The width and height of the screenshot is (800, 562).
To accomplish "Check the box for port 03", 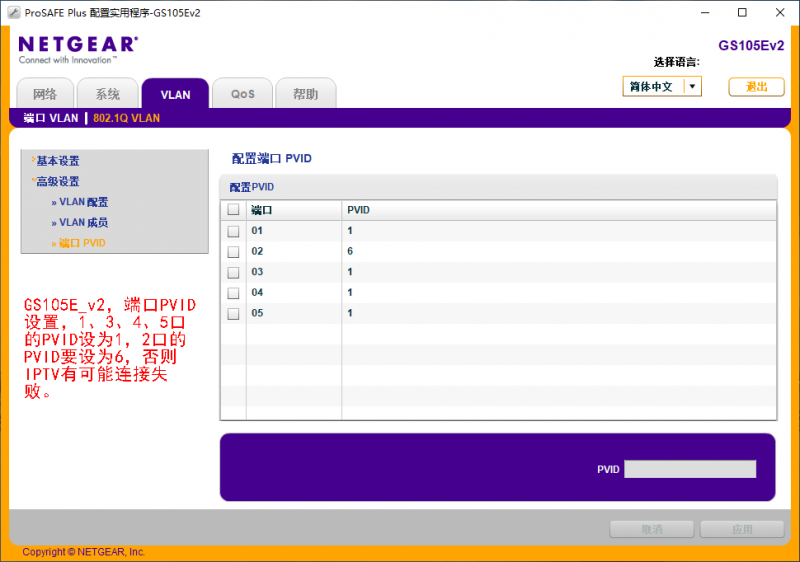I will [234, 272].
